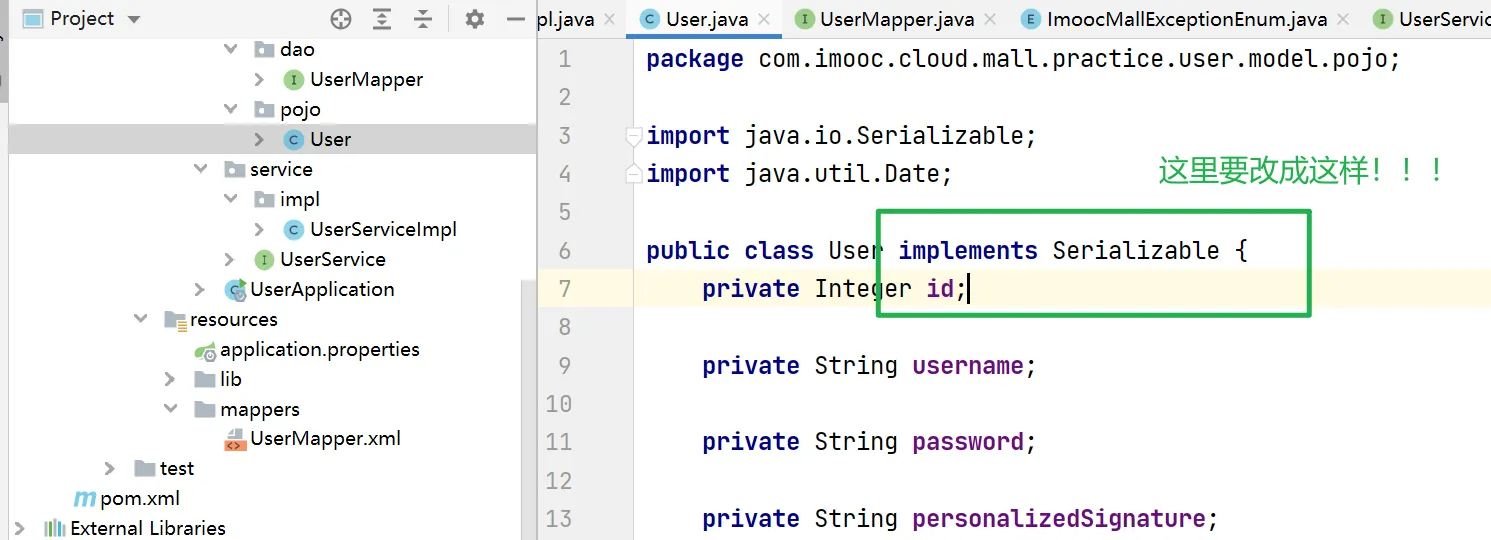Screen dimensions: 1491x540
Task: Hide the Project tool window
Action: click(x=516, y=19)
